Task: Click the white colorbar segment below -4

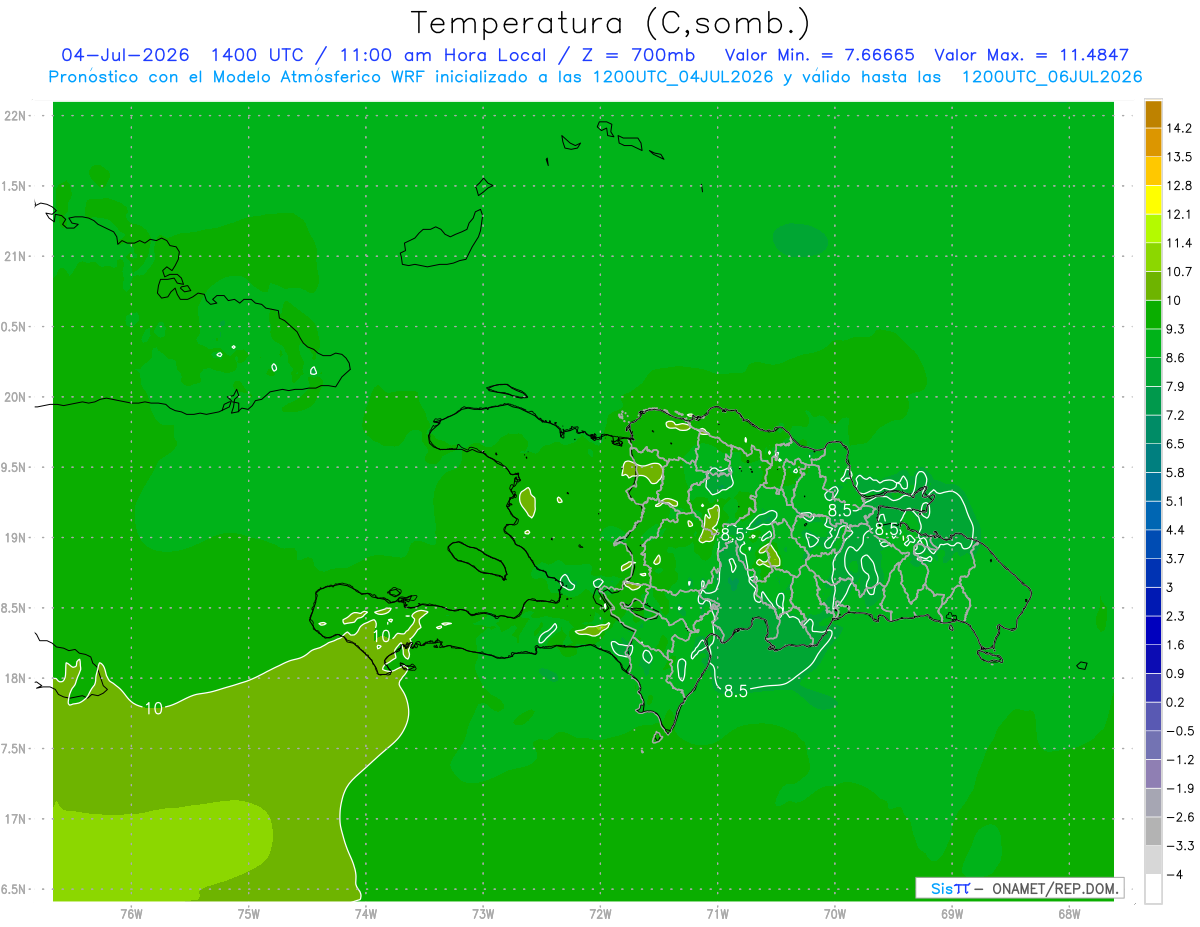Action: pyautogui.click(x=1153, y=888)
